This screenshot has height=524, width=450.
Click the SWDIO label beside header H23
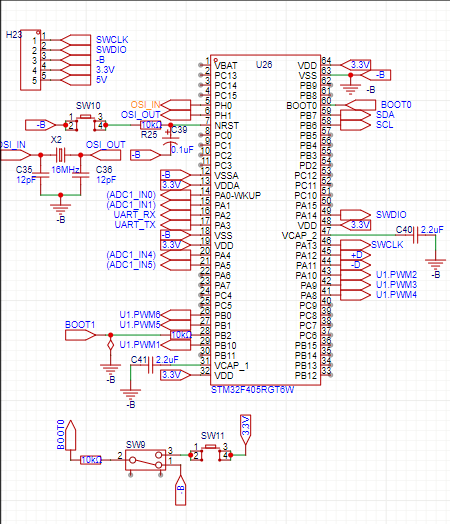[x=111, y=50]
